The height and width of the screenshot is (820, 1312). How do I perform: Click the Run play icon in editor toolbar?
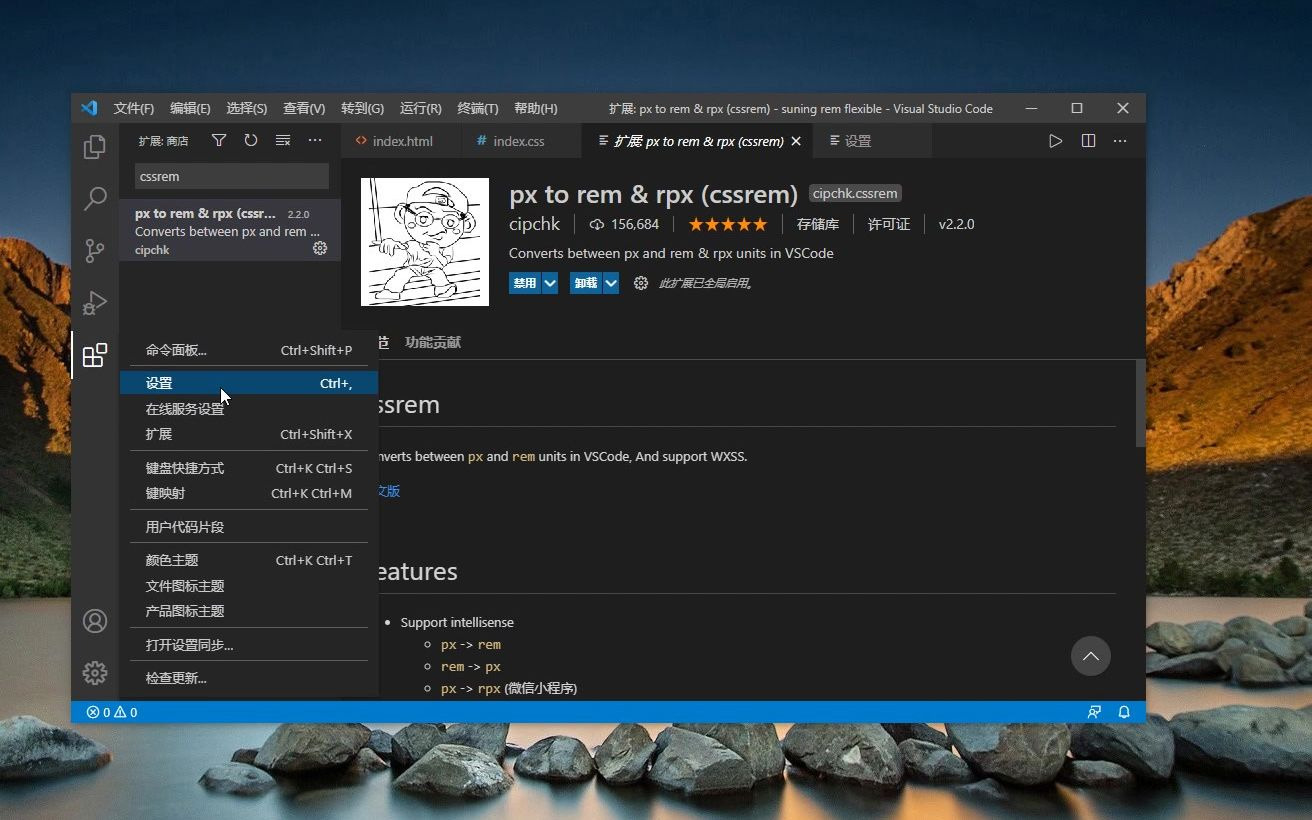point(1055,141)
